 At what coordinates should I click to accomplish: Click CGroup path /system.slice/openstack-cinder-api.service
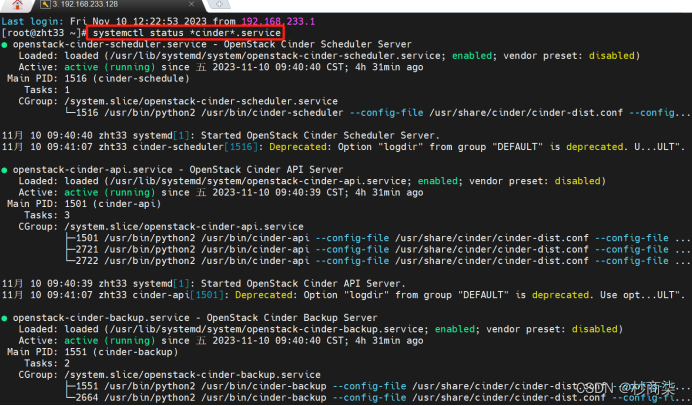pos(184,227)
